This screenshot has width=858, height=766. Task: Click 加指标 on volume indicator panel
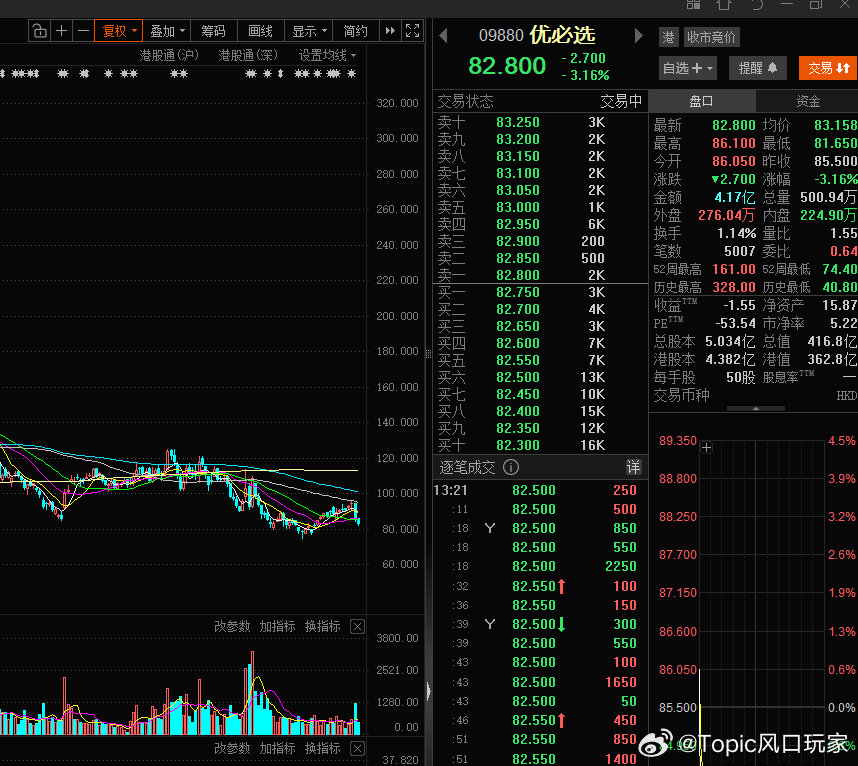pos(277,626)
